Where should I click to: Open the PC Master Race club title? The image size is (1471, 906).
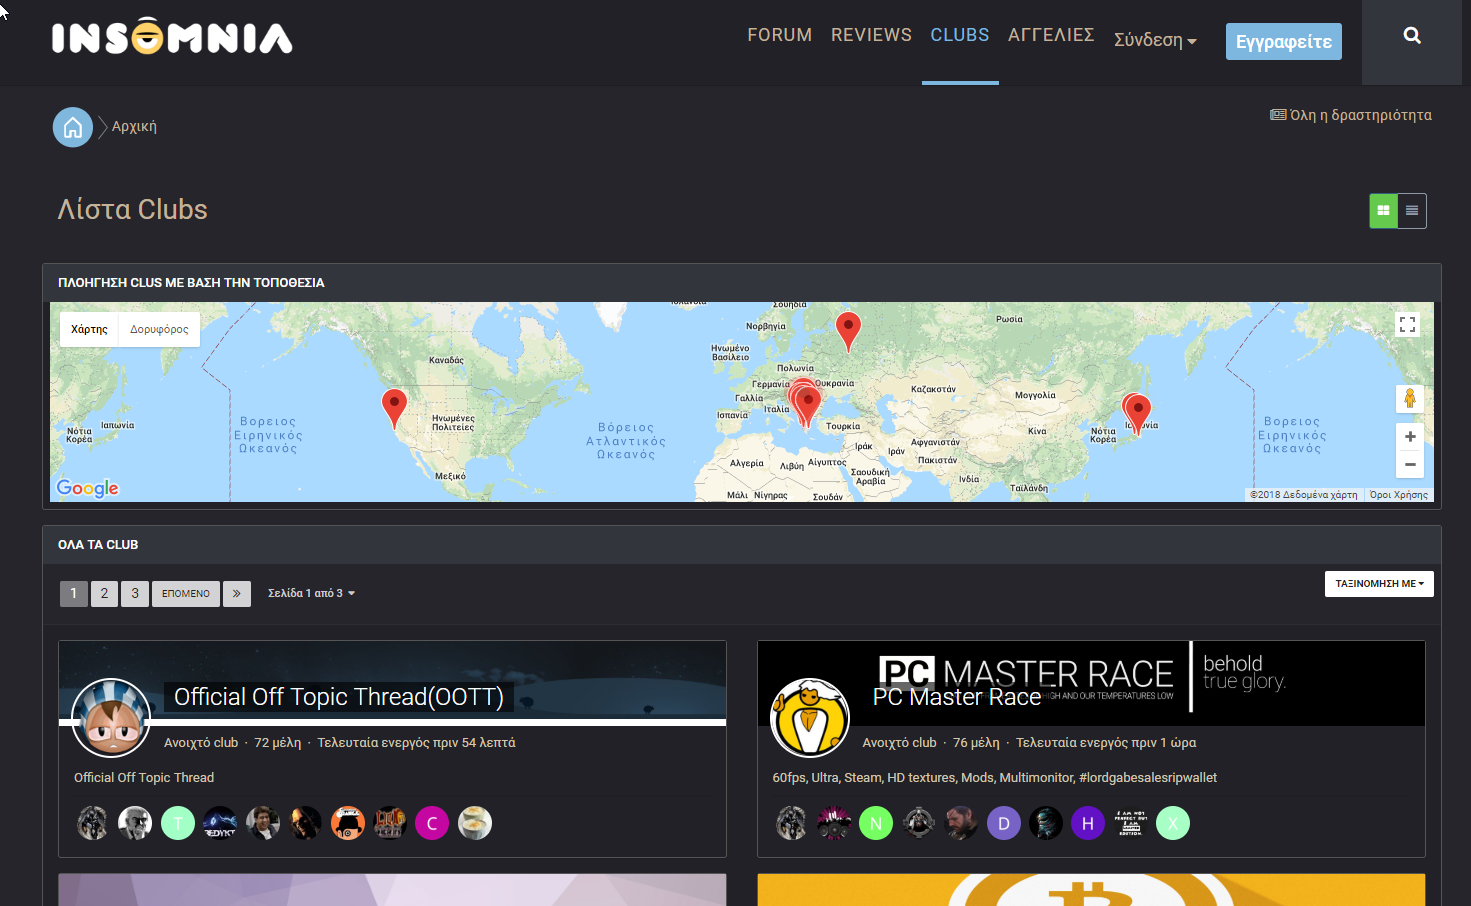(957, 697)
